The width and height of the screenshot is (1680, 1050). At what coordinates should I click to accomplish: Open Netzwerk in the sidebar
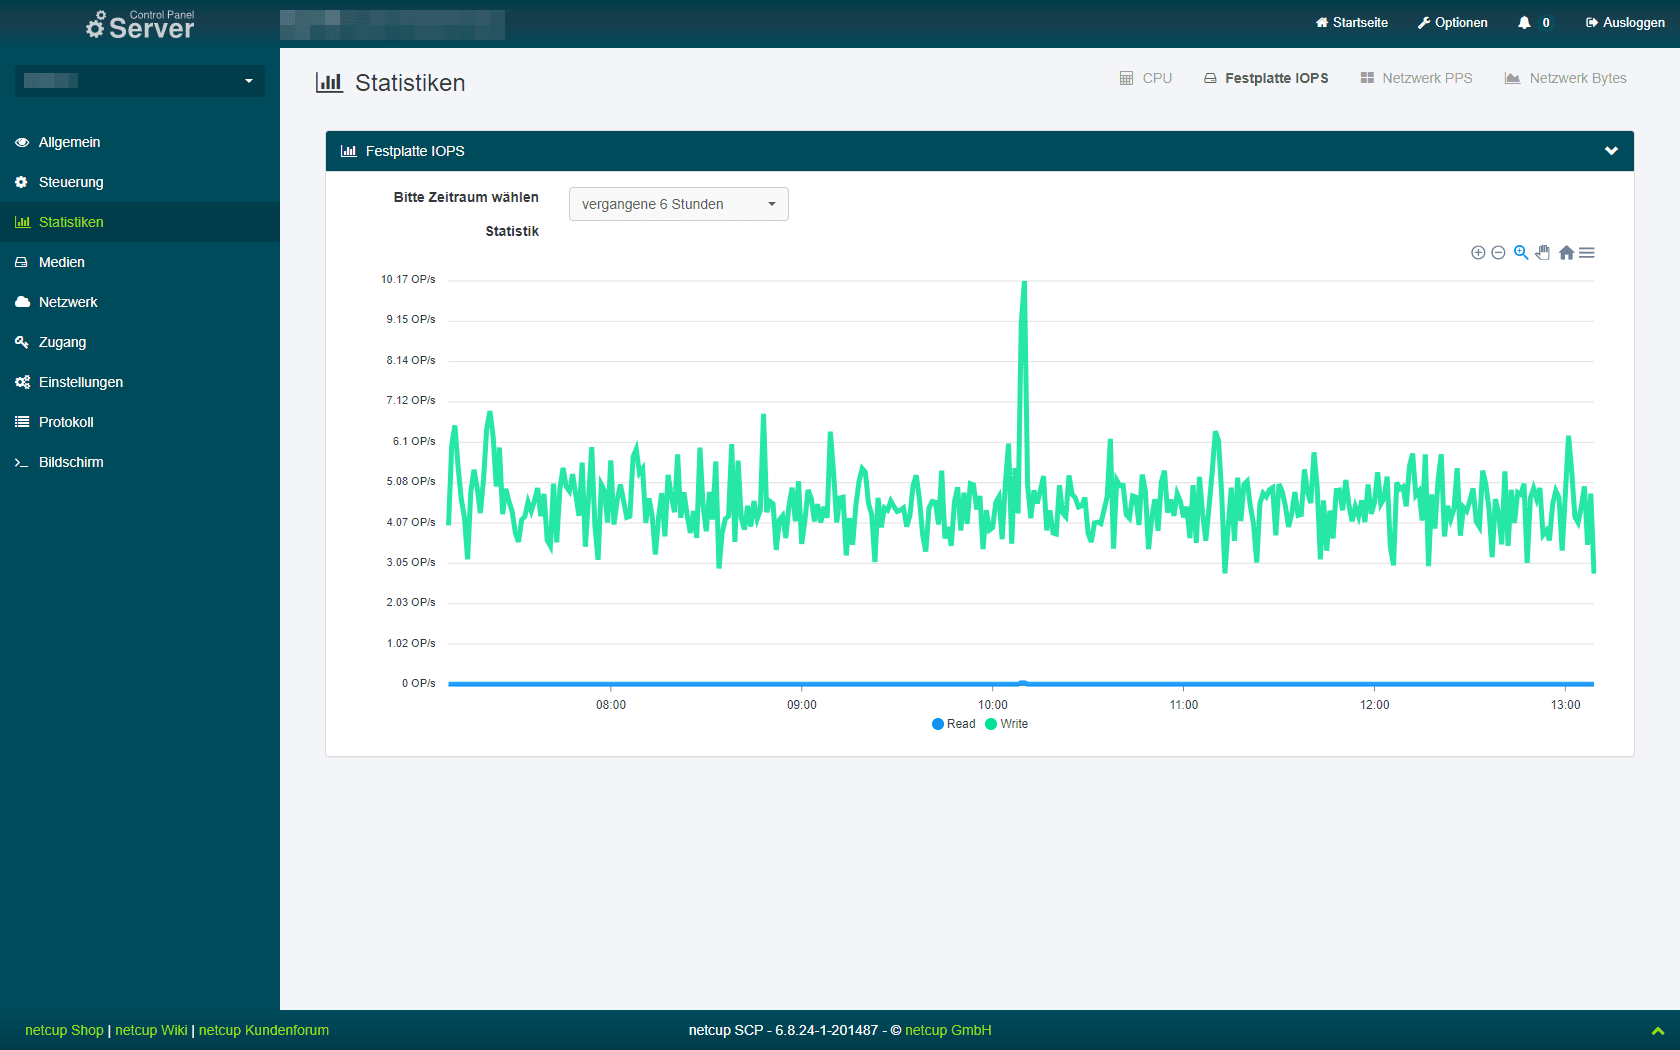(68, 302)
